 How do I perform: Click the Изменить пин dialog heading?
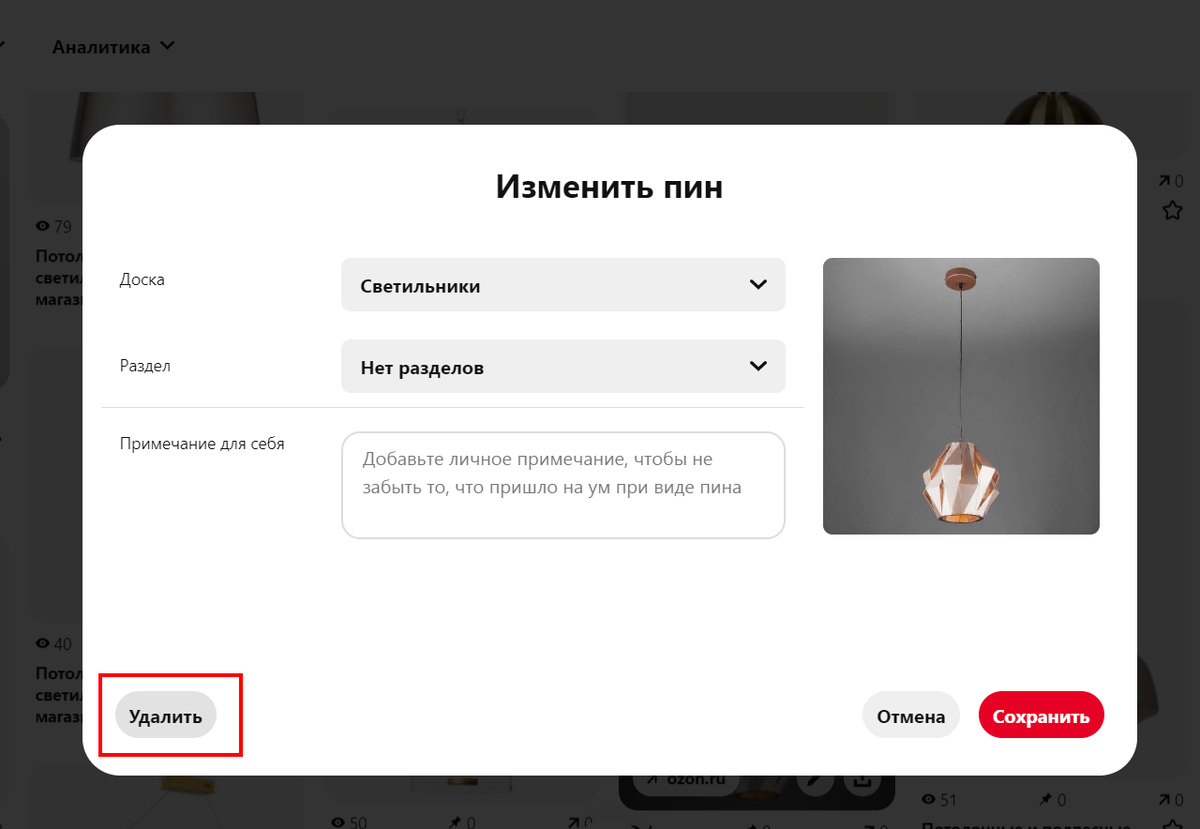tap(609, 186)
